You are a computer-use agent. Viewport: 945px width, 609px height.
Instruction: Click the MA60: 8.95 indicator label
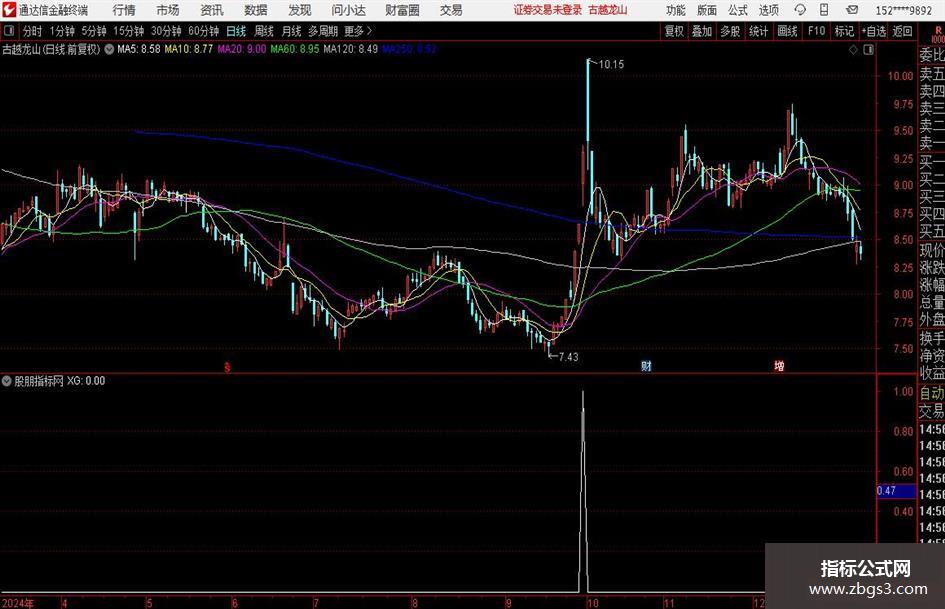coord(295,49)
